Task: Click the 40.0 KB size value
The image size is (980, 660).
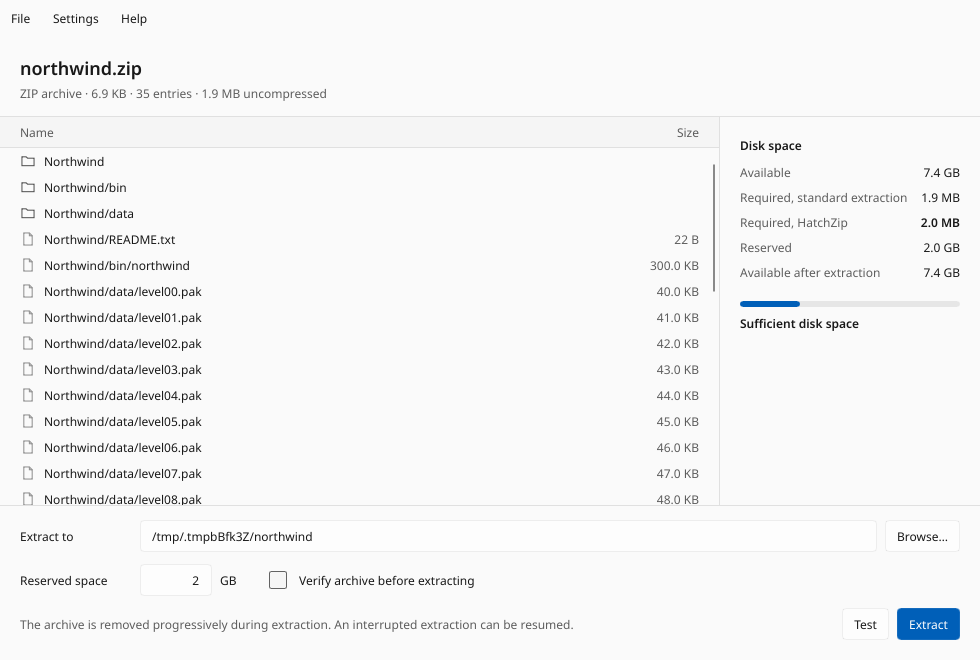Action: pos(678,292)
